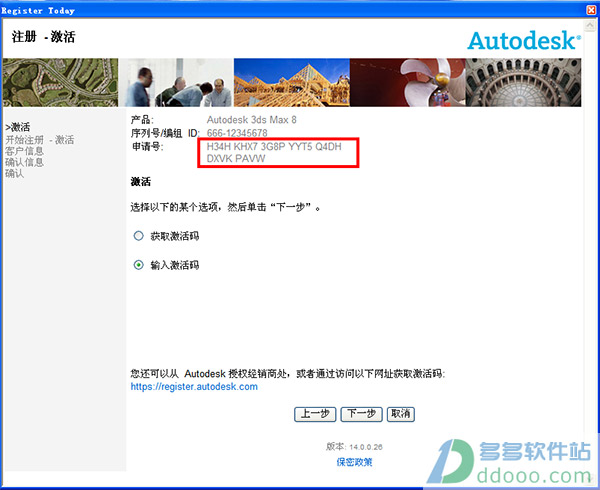Open the 保密政策 privacy policy link
Viewport: 600px width, 490px height.
click(354, 462)
